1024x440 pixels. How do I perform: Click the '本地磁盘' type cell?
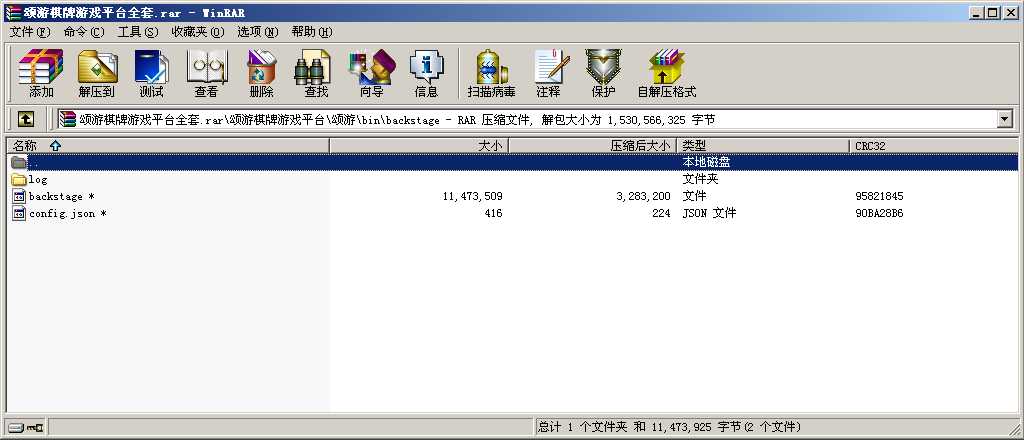click(x=706, y=162)
